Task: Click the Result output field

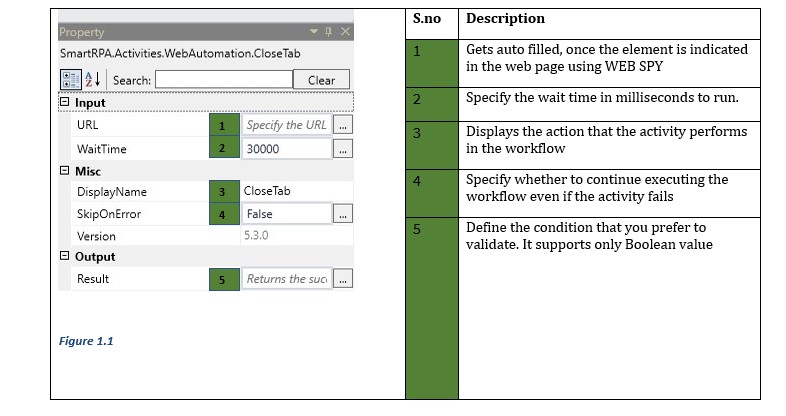Action: click(287, 279)
